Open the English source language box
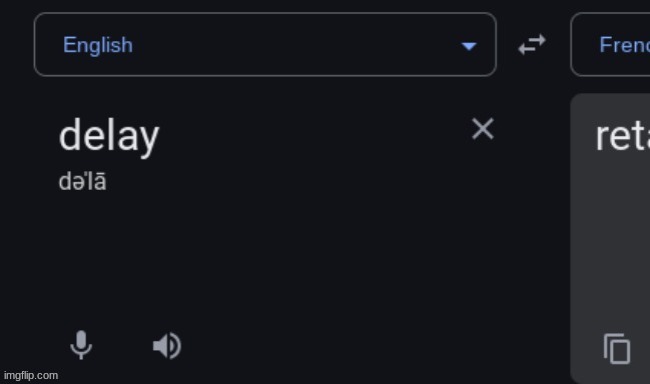Viewport: 650px width, 384px height. point(265,44)
